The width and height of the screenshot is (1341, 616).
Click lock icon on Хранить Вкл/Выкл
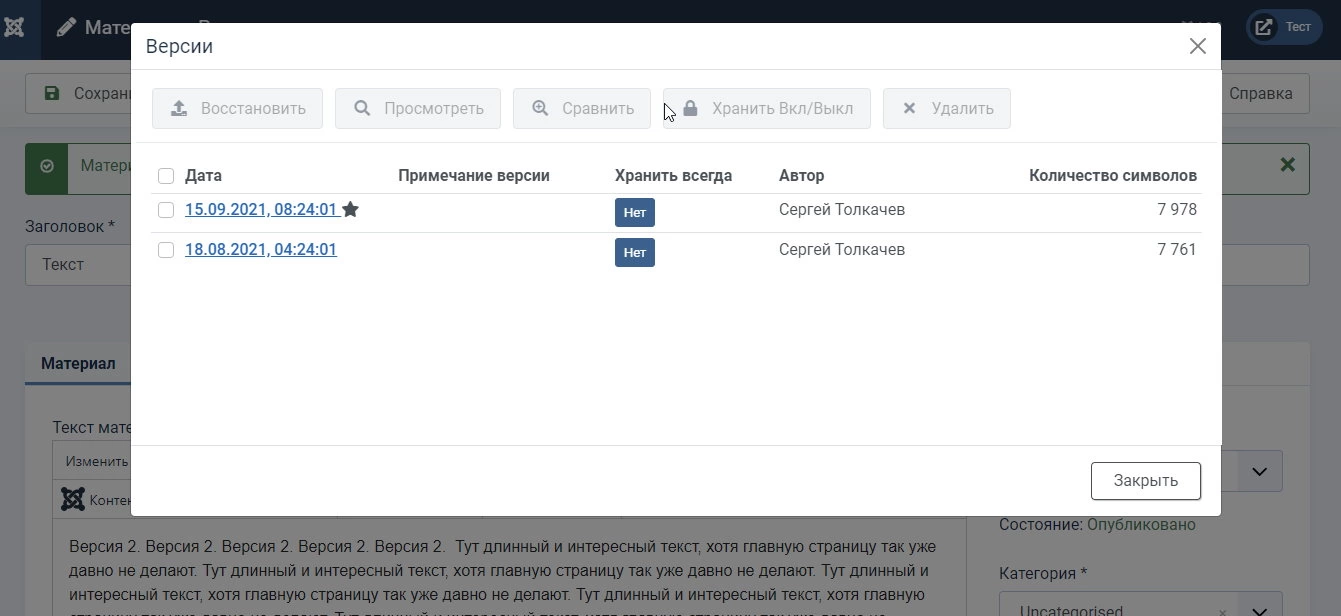(690, 108)
